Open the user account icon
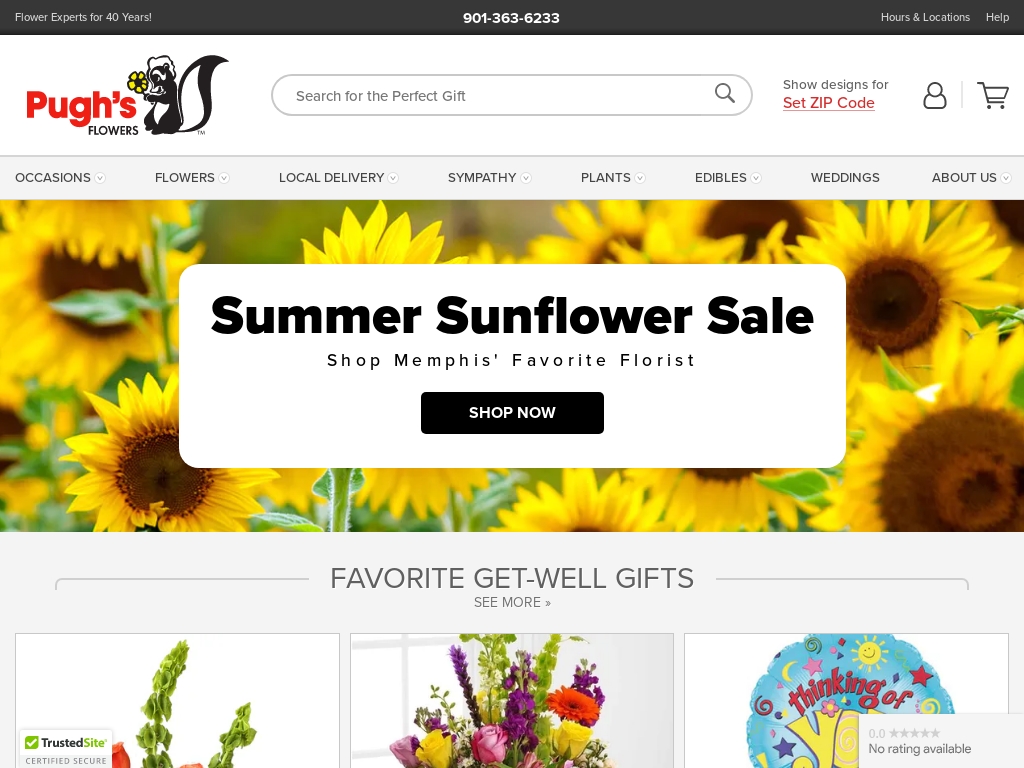Viewport: 1024px width, 768px height. pyautogui.click(x=935, y=95)
